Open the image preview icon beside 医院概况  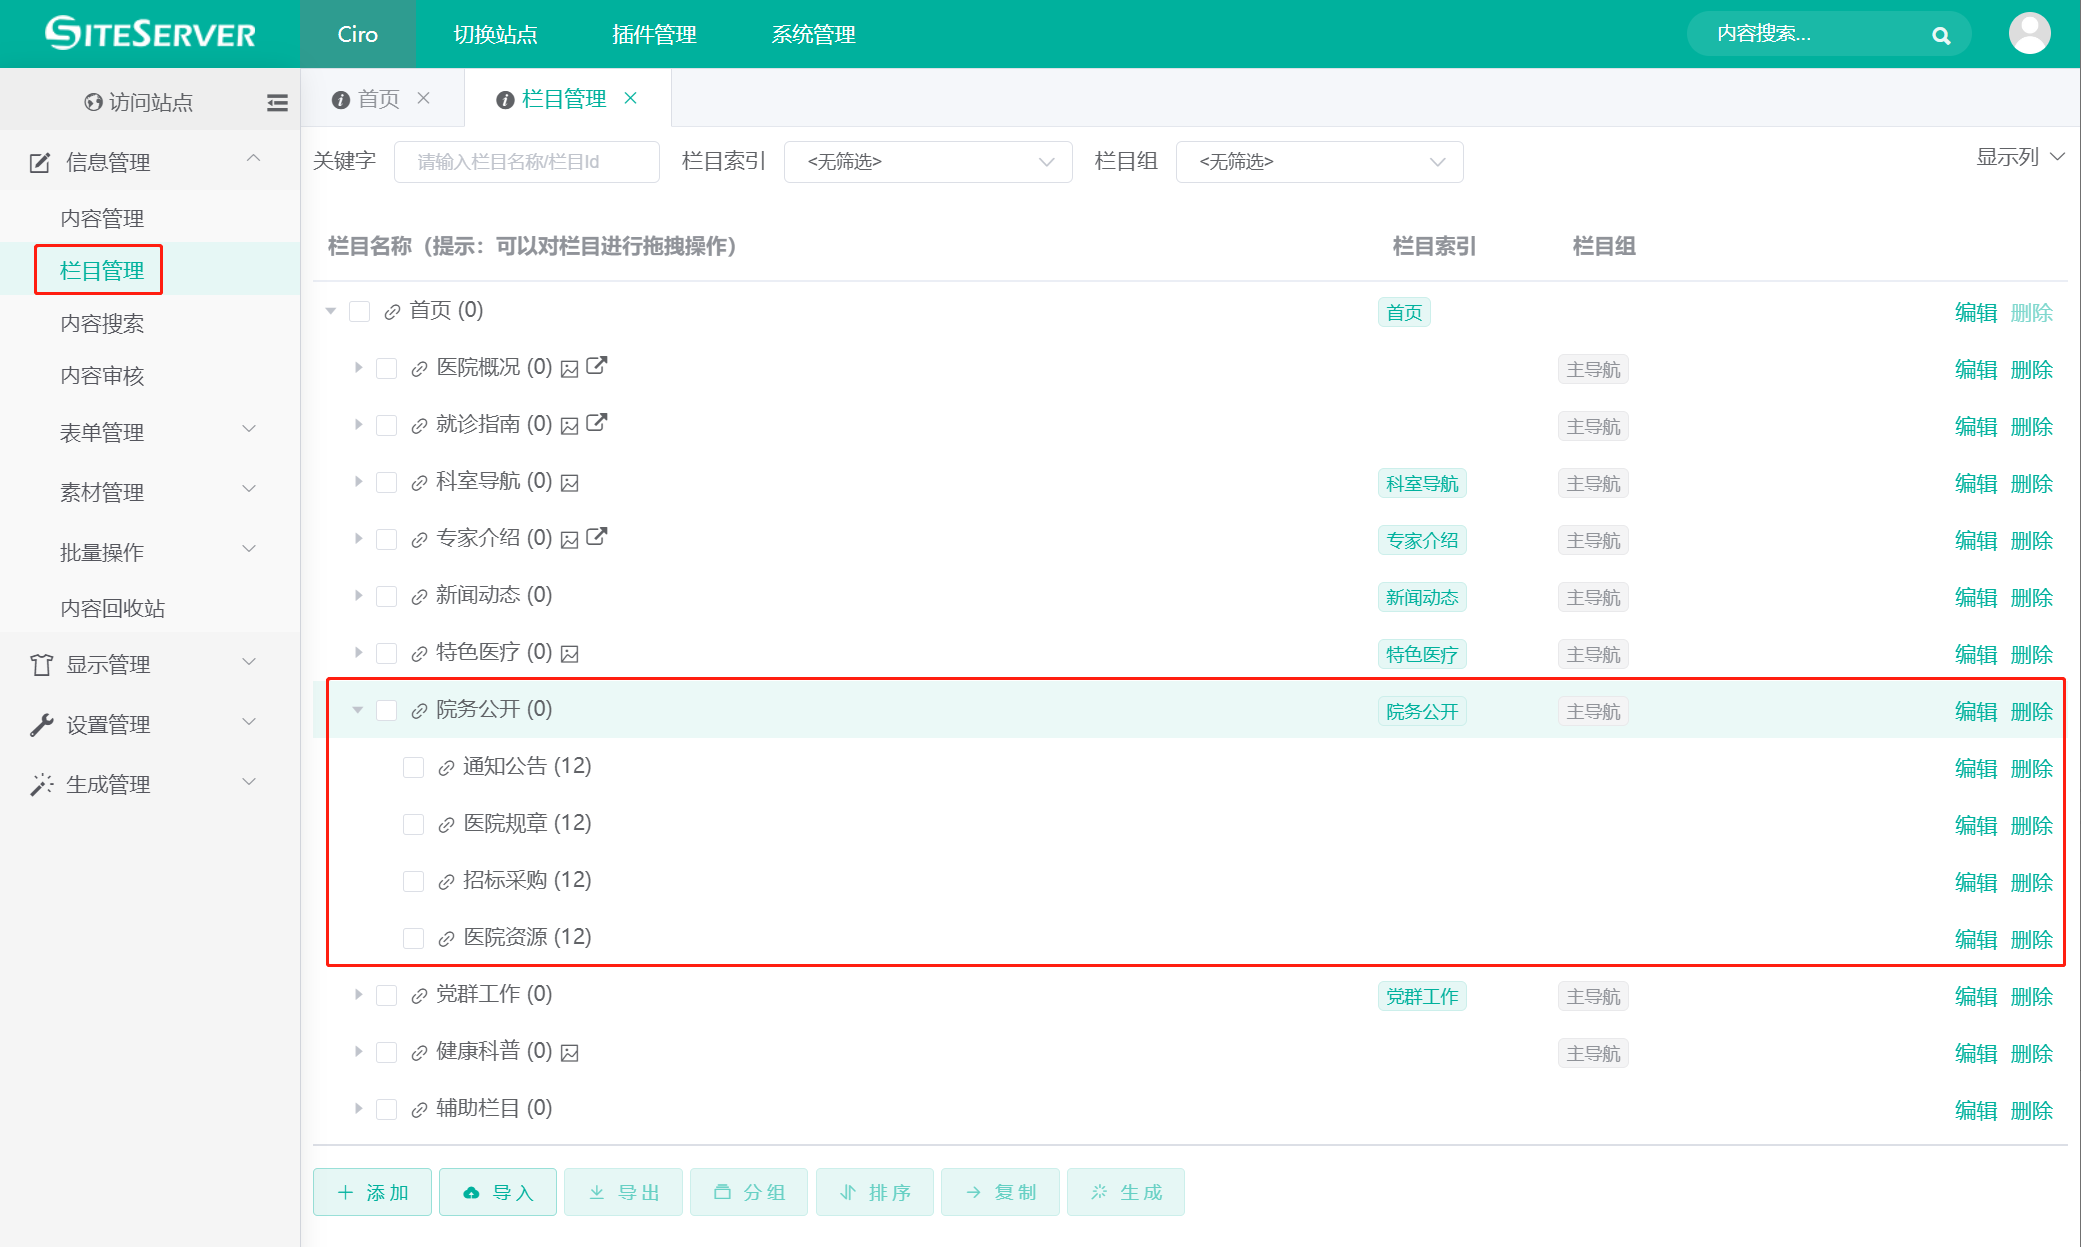point(569,367)
